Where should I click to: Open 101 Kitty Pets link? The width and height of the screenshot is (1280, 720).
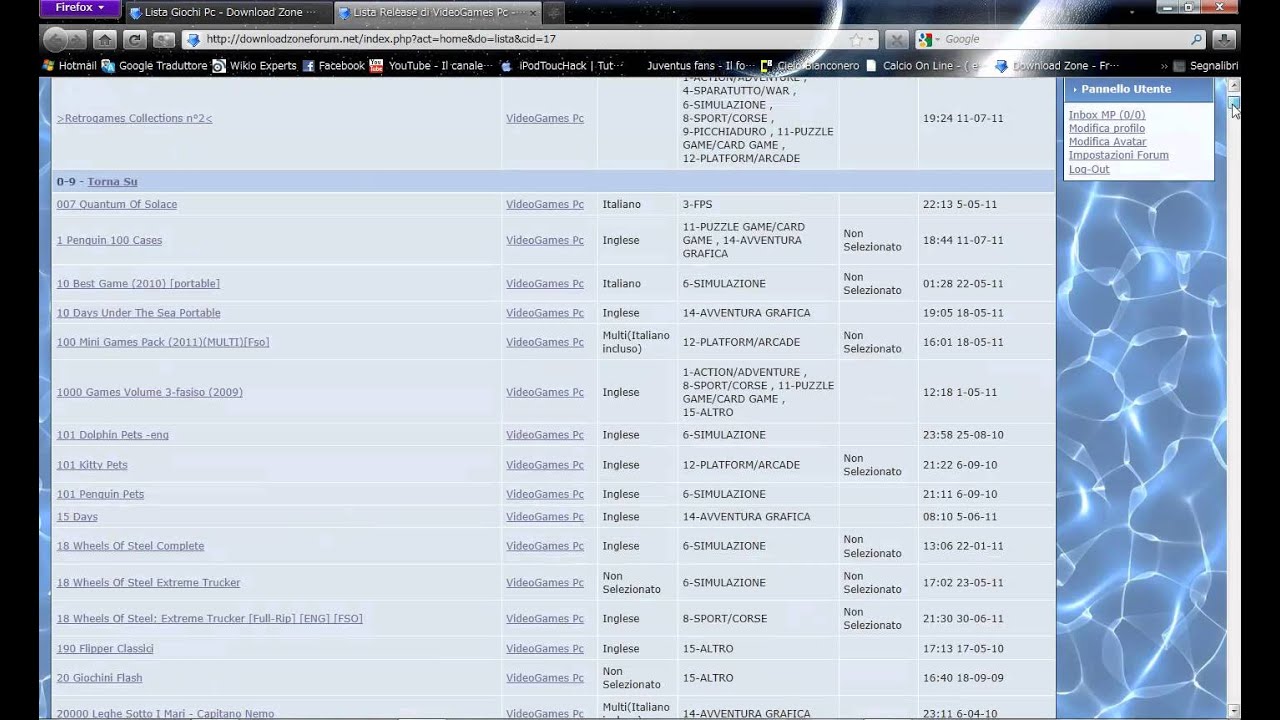point(92,465)
